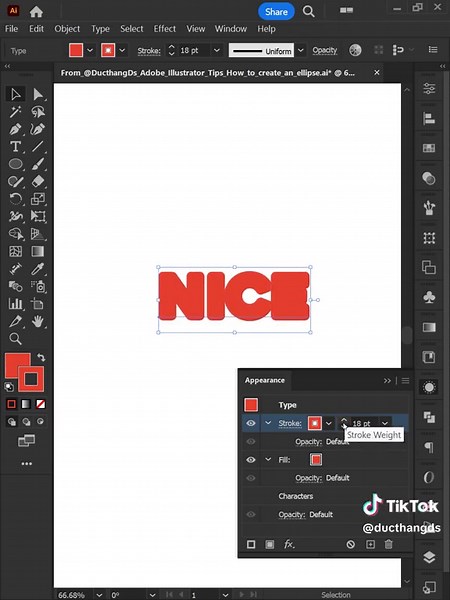The image size is (450, 600).
Task: Toggle visibility of Opacity under Stroke
Action: 251,442
